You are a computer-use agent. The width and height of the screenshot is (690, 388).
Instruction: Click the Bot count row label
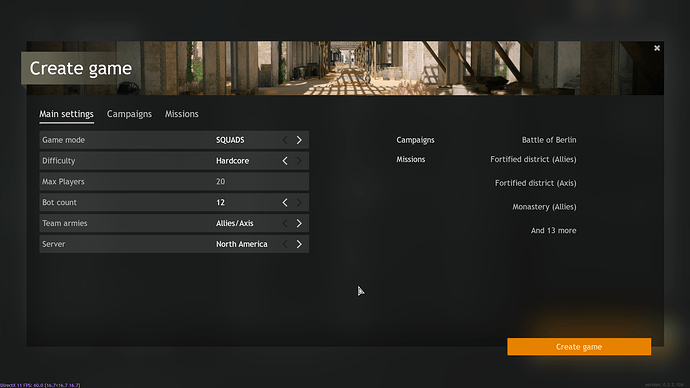pos(59,202)
